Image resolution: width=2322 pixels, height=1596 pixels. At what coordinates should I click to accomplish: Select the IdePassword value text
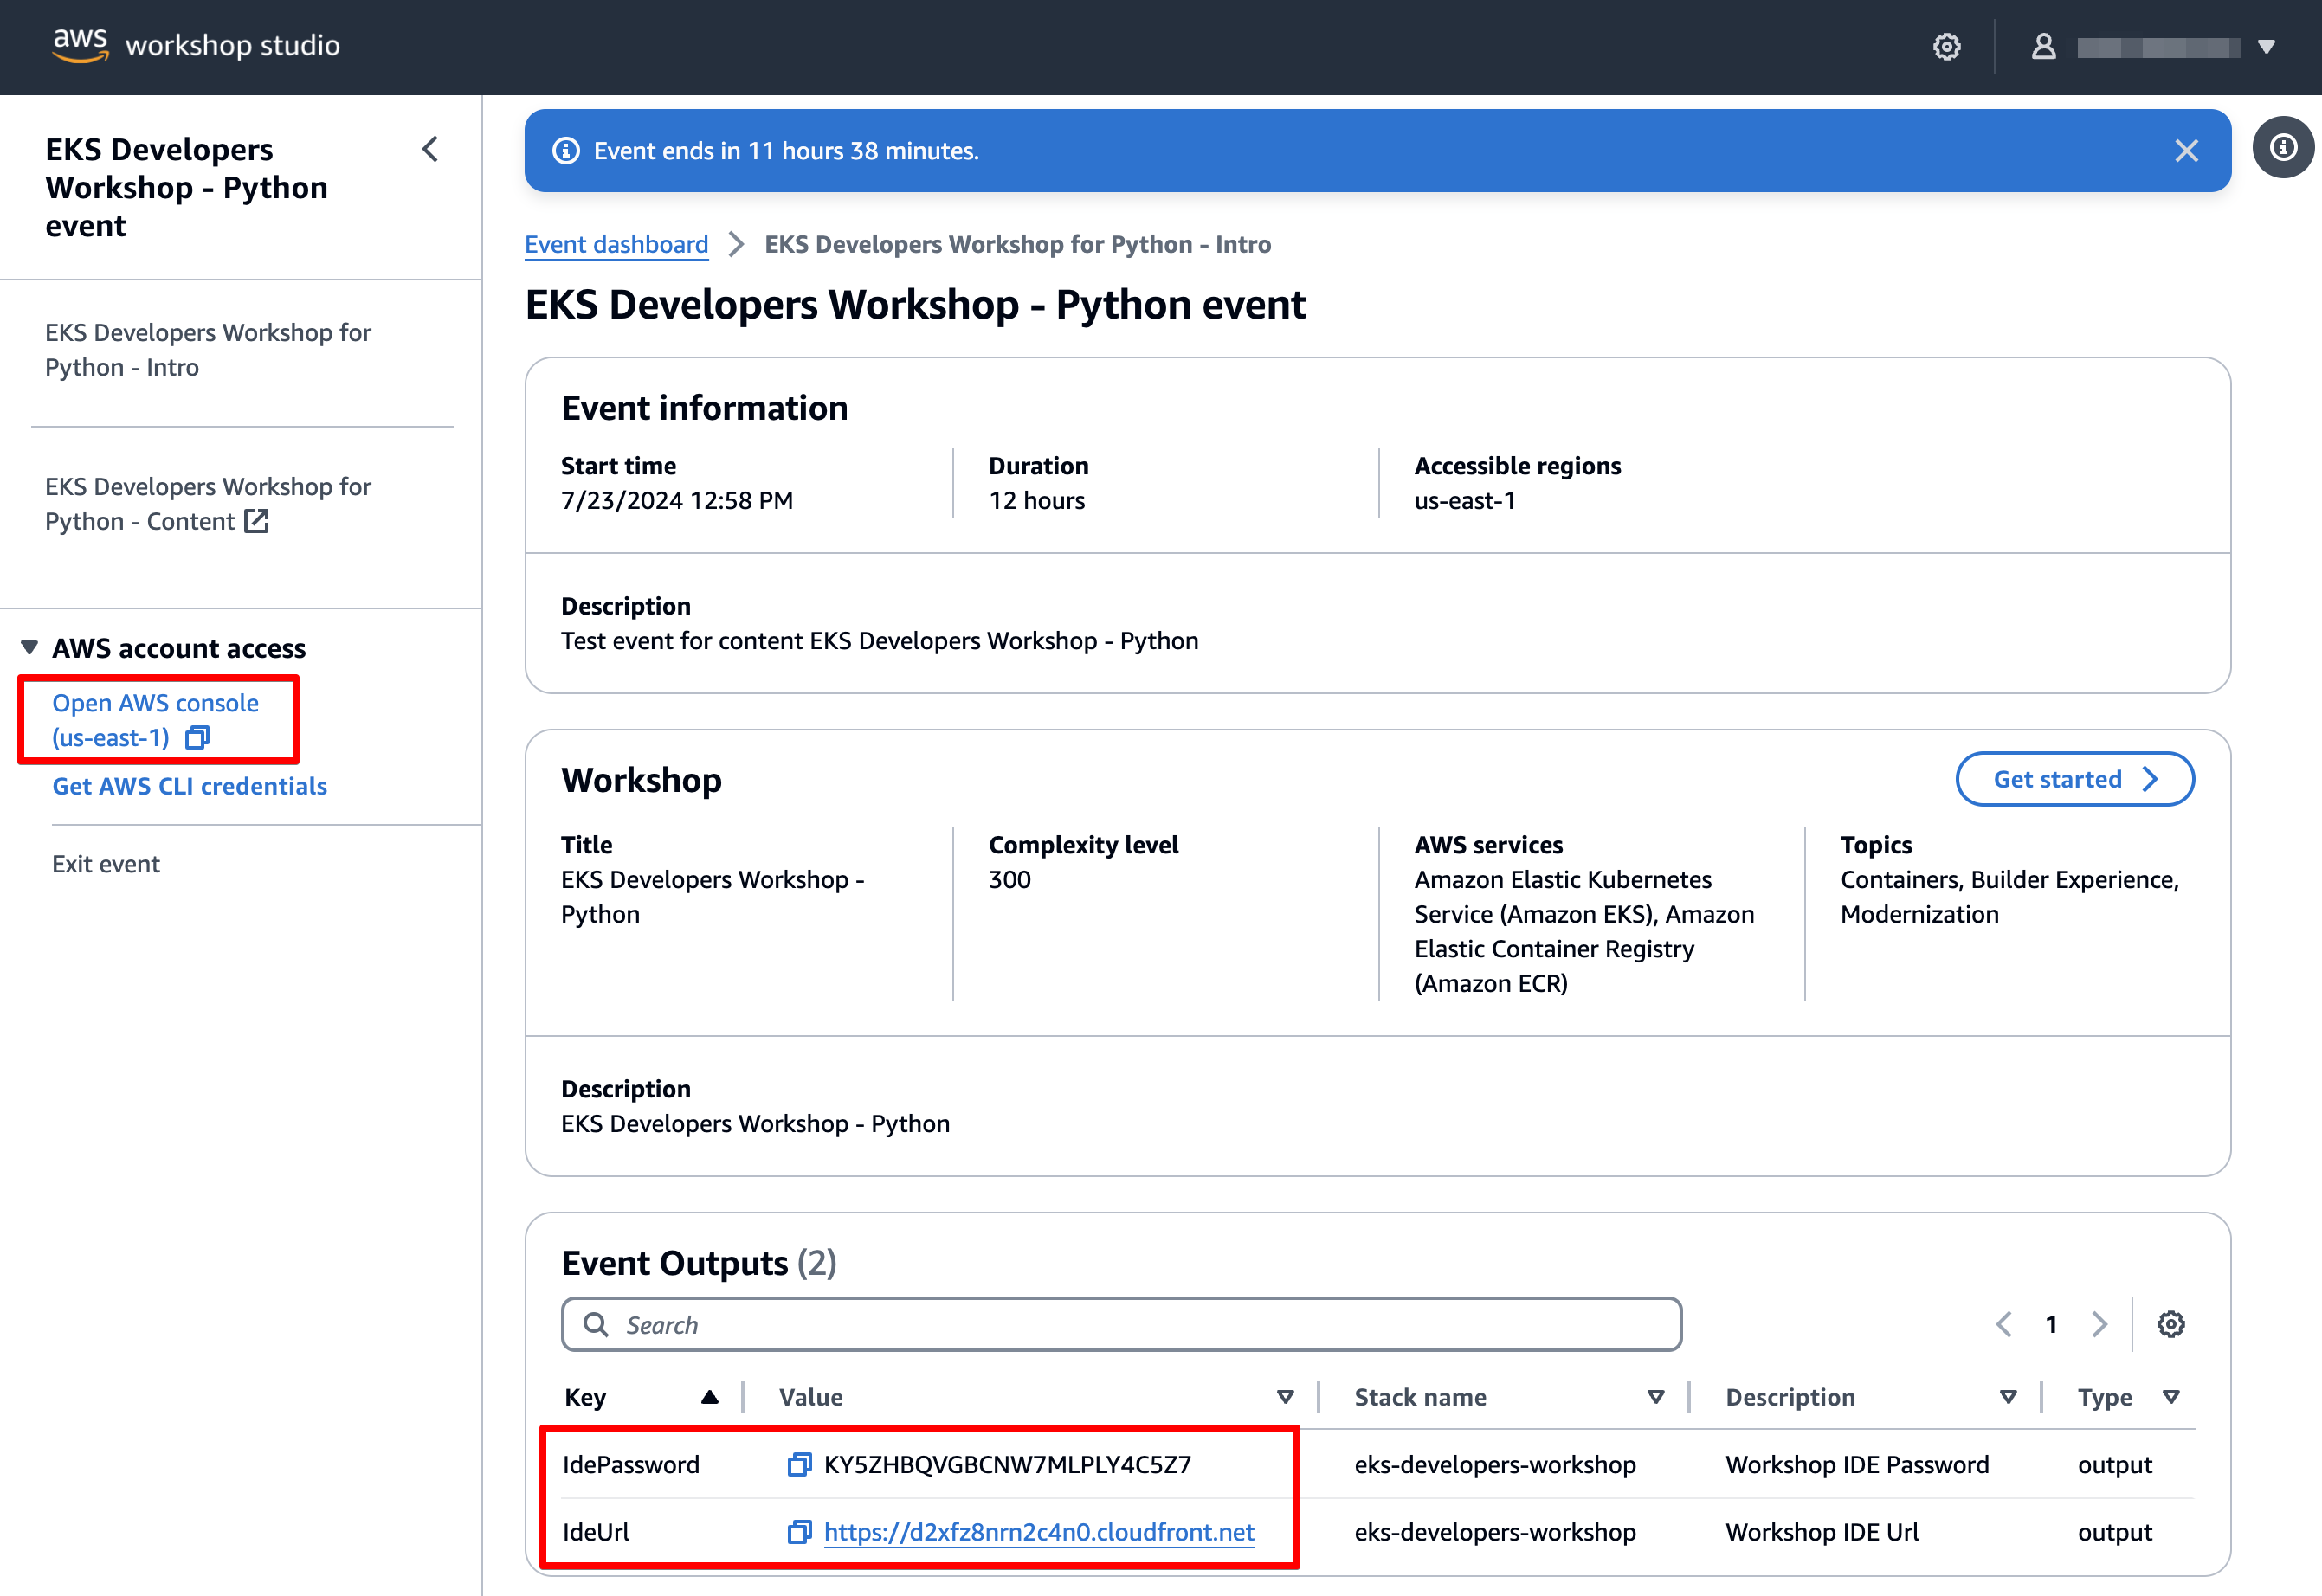[x=1007, y=1465]
